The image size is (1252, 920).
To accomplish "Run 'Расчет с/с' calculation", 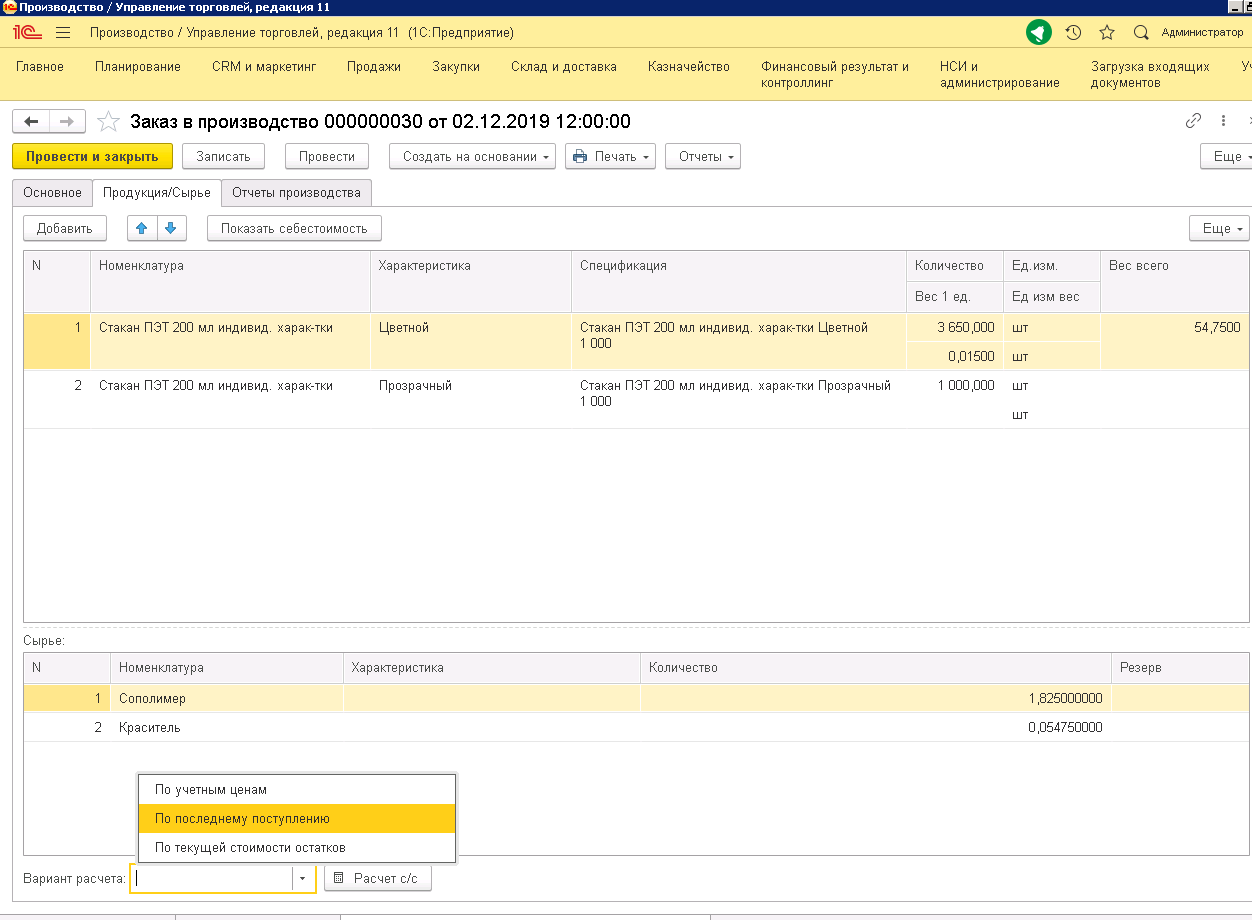I will (378, 878).
